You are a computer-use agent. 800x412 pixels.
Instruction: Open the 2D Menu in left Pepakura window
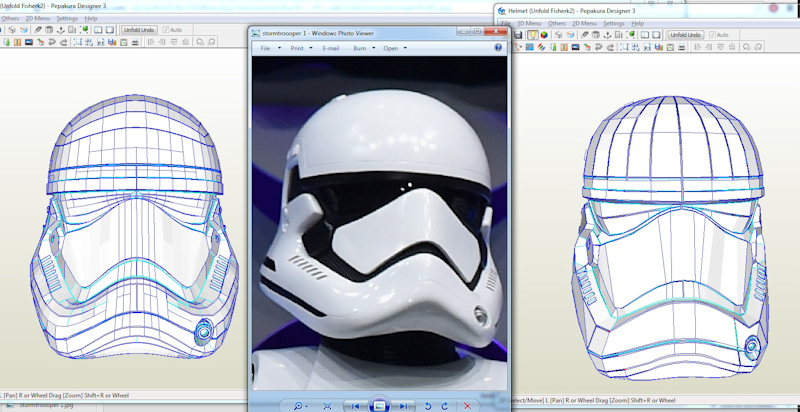[x=38, y=18]
